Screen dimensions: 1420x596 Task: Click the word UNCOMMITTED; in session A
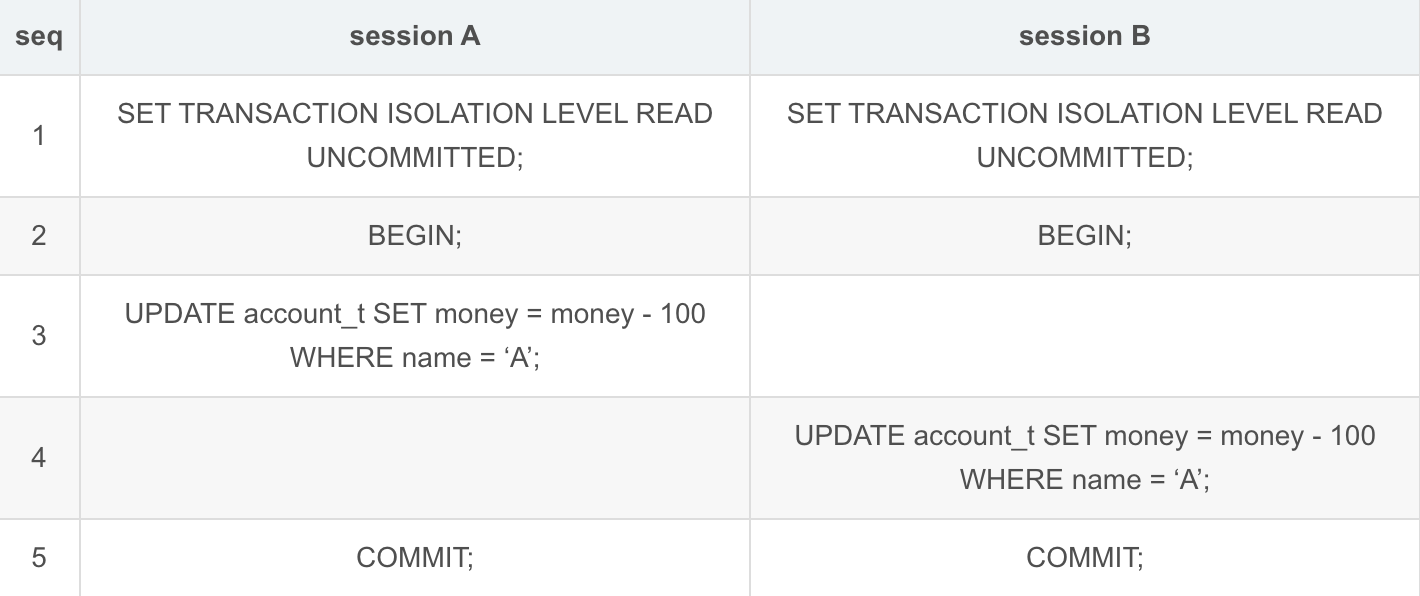[x=414, y=157]
